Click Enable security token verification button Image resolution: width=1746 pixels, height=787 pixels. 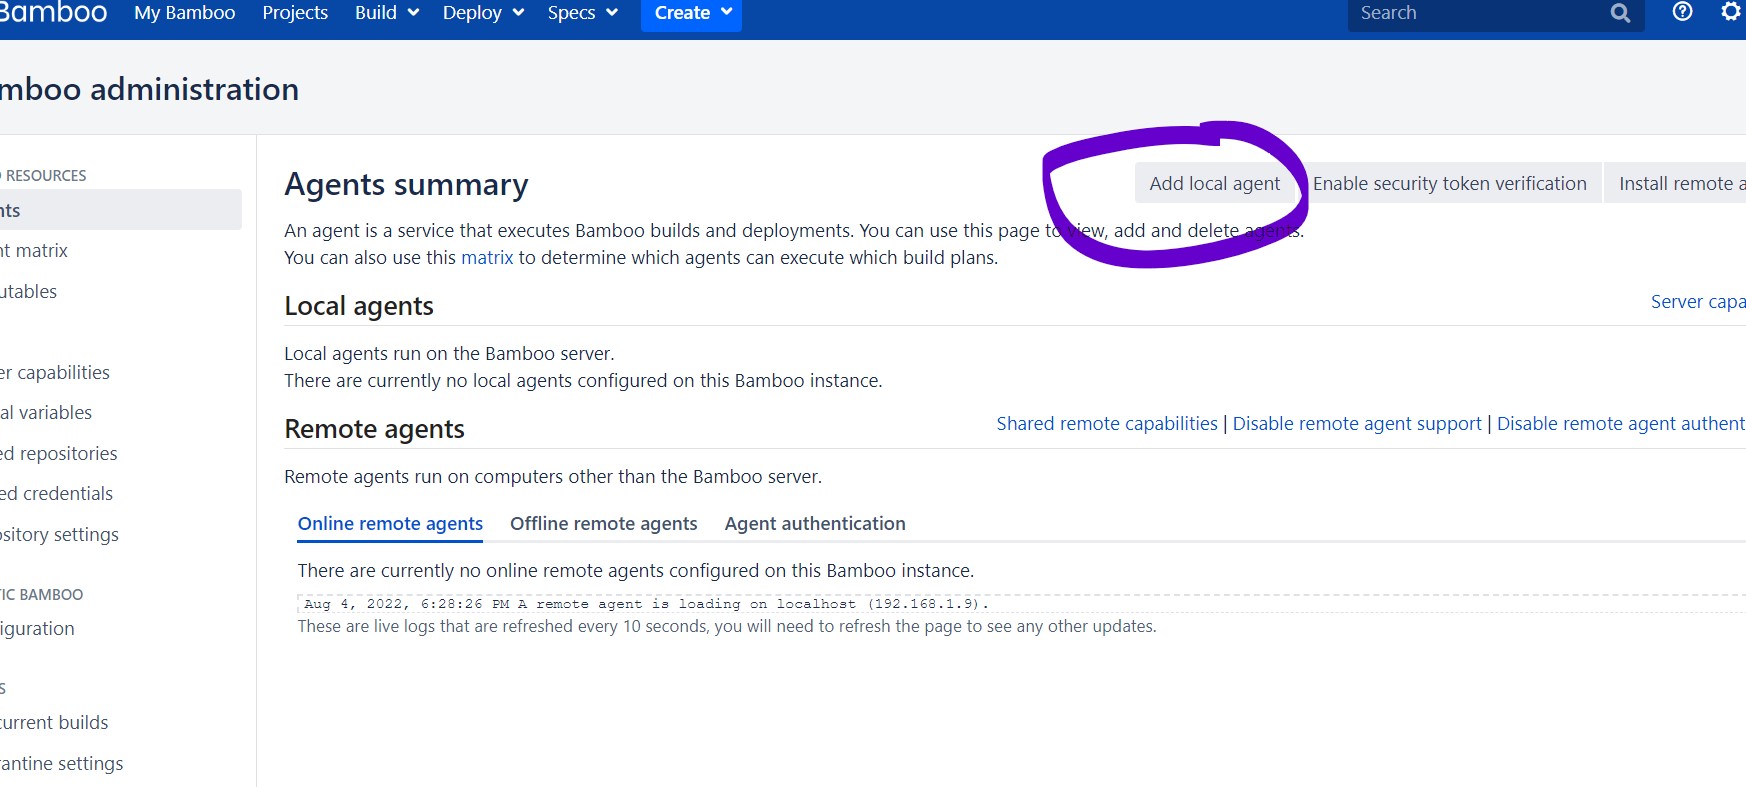pos(1450,183)
